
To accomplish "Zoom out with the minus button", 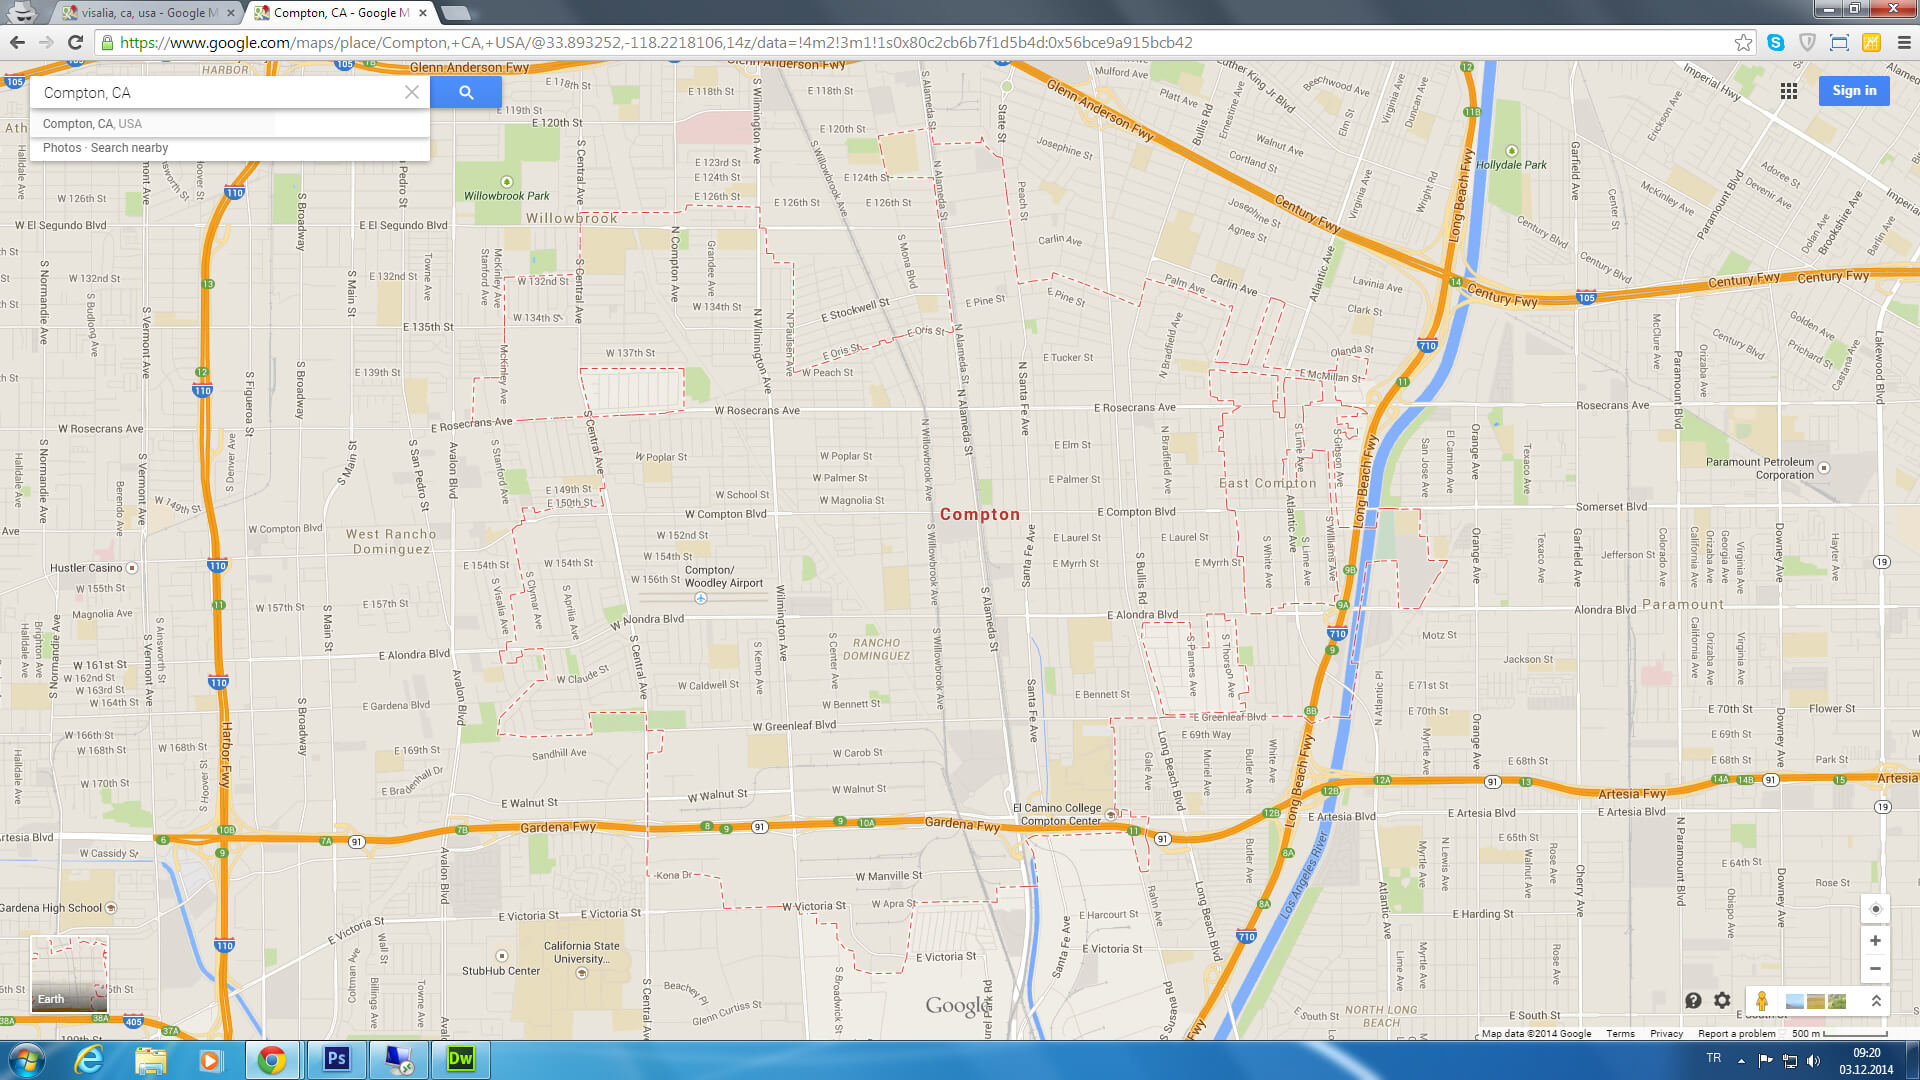I will pyautogui.click(x=1875, y=968).
